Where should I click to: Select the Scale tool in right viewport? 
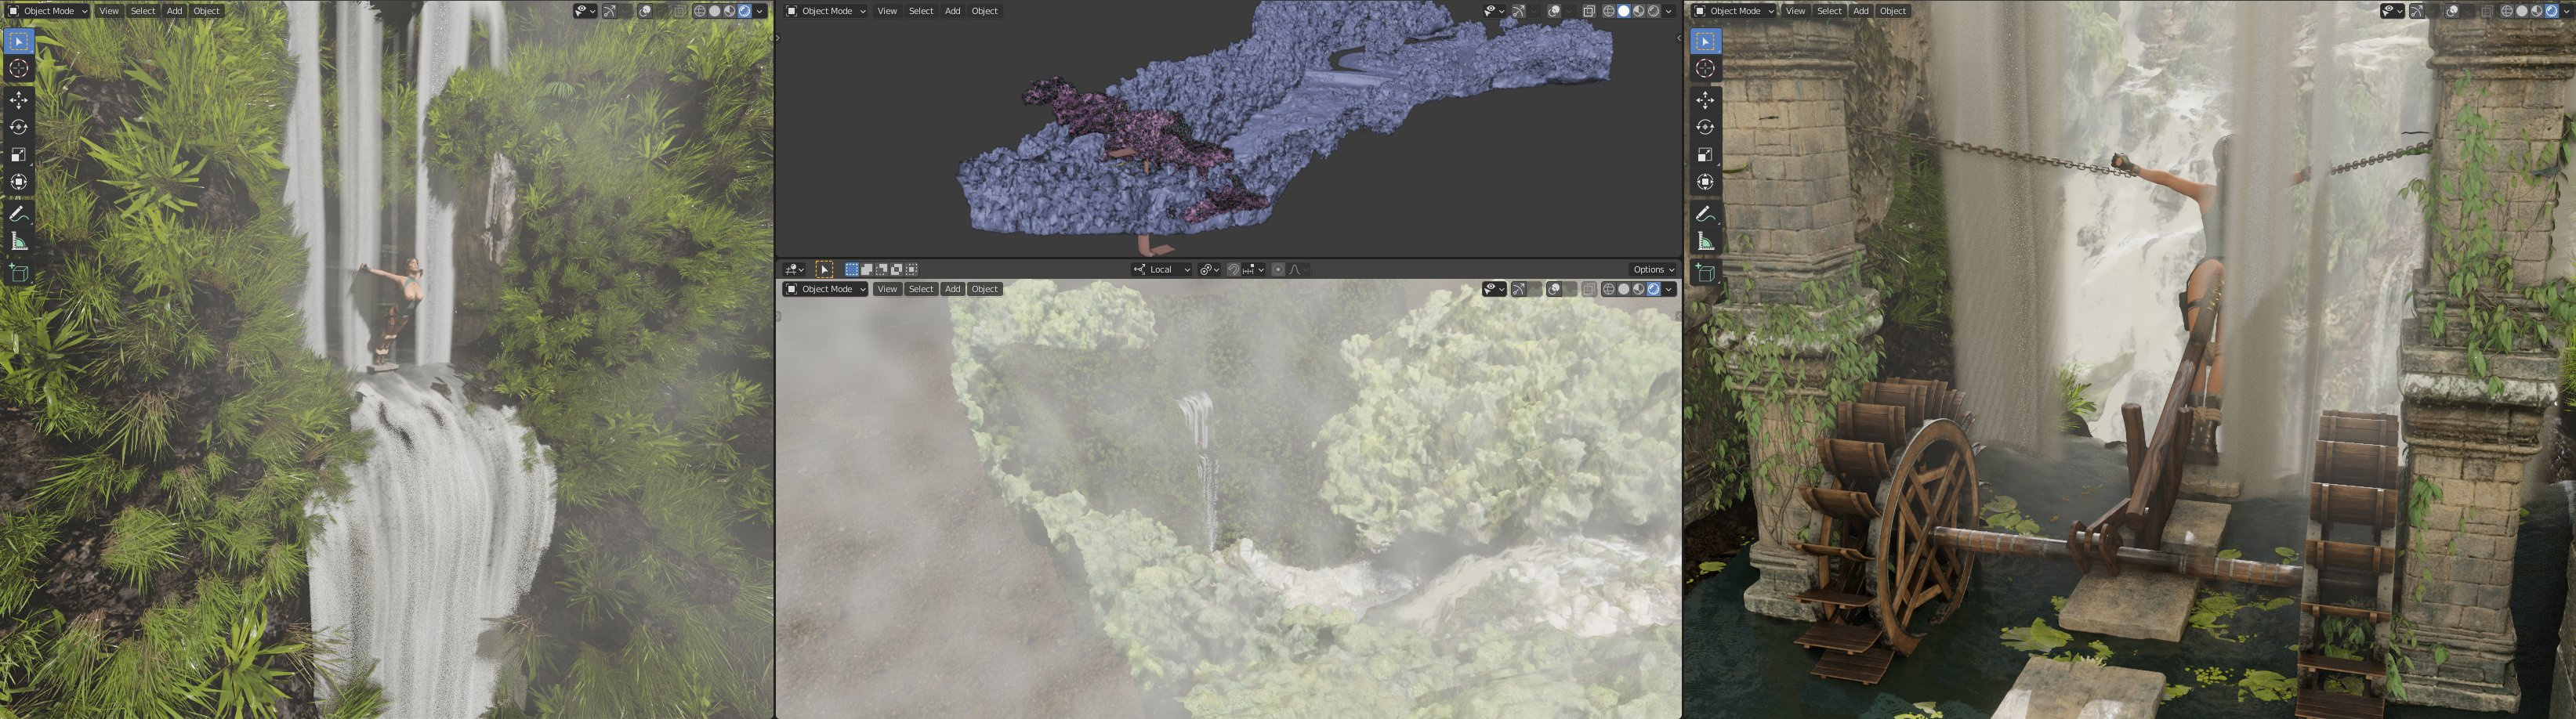click(1705, 154)
